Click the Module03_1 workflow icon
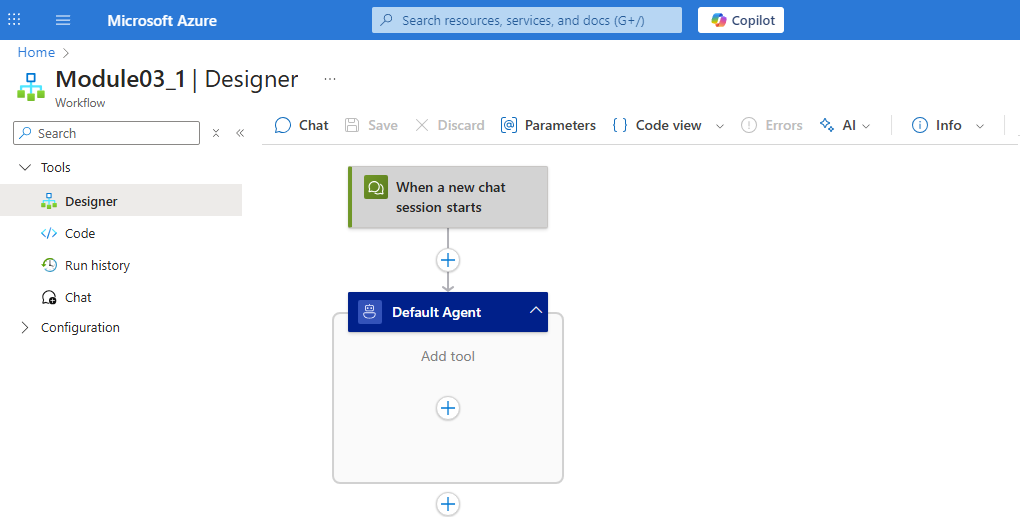The width and height of the screenshot is (1020, 520). point(31,87)
